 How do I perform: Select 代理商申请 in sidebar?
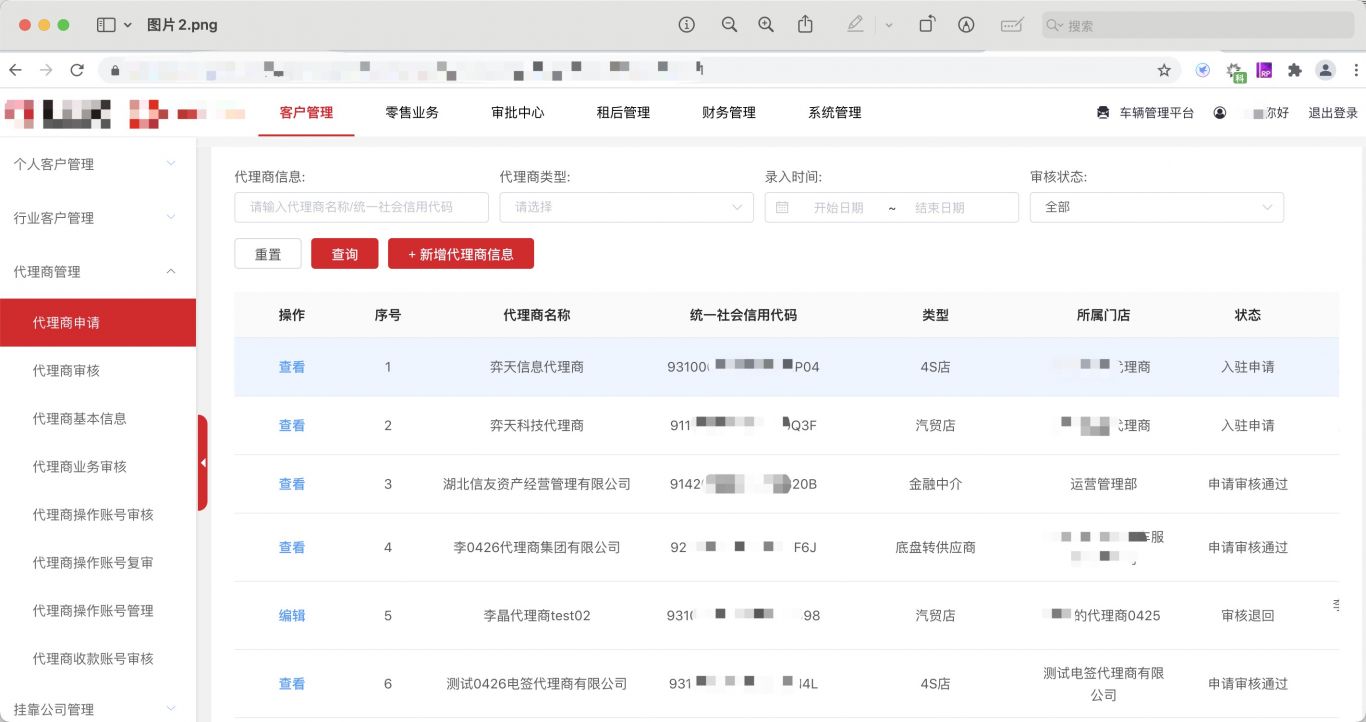[98, 323]
